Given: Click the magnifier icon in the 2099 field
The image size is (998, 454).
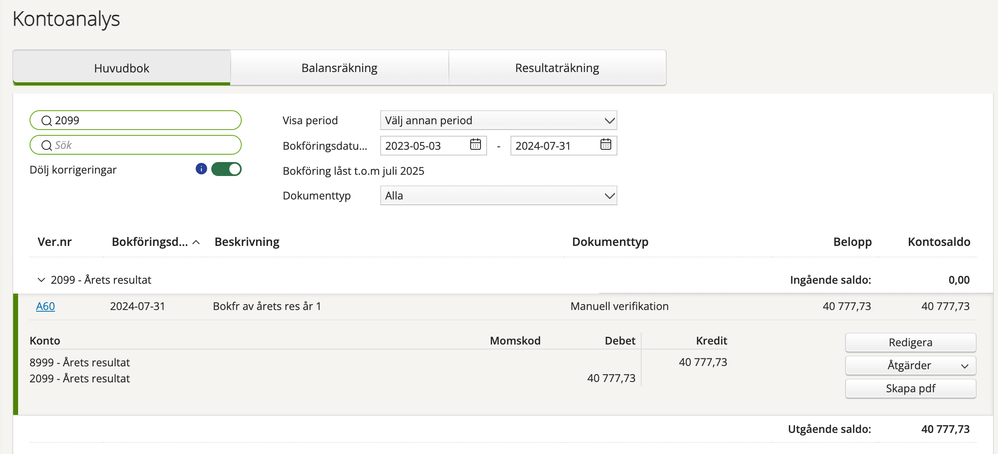Looking at the screenshot, I should (46, 120).
